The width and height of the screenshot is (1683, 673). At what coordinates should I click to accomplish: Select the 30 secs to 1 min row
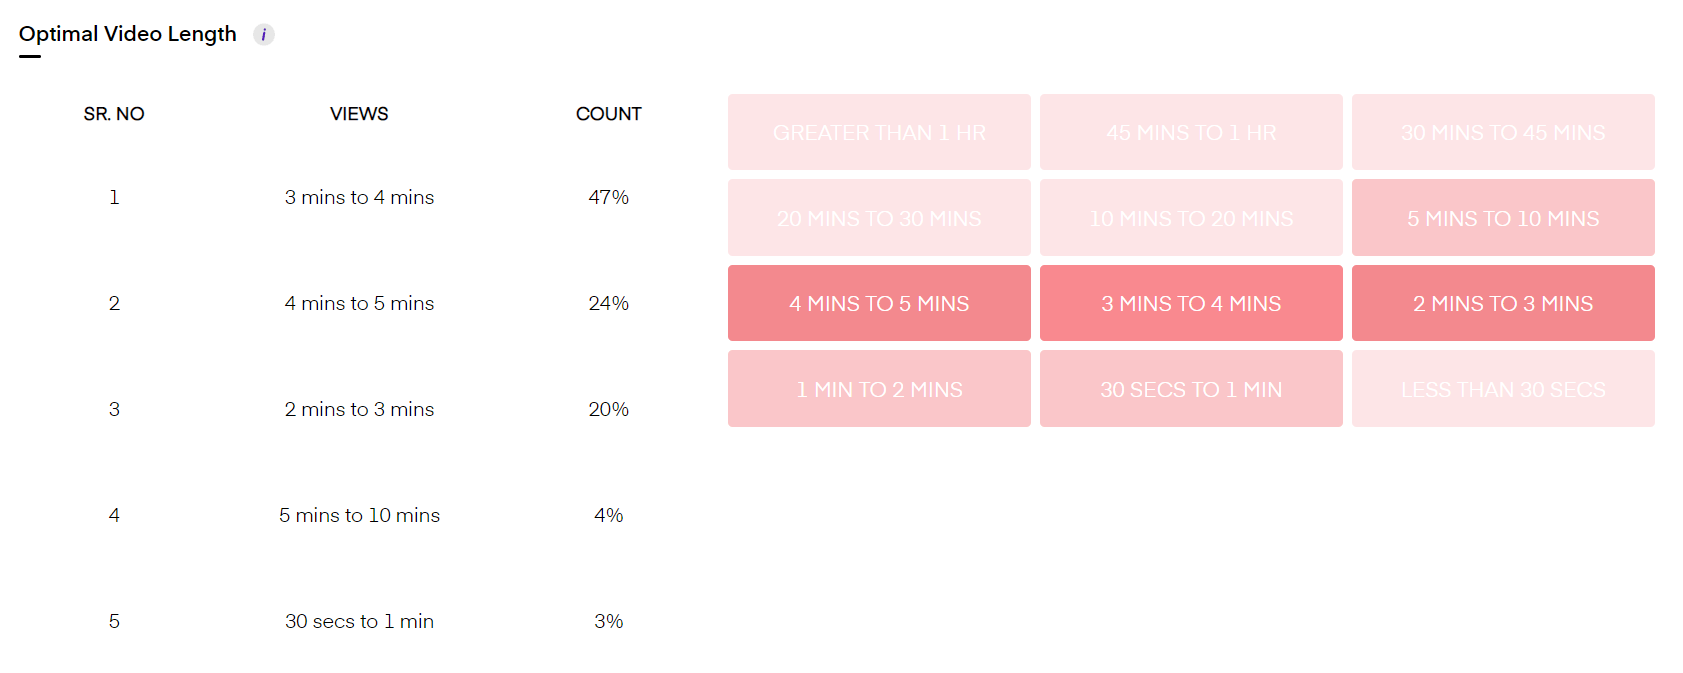(x=359, y=620)
